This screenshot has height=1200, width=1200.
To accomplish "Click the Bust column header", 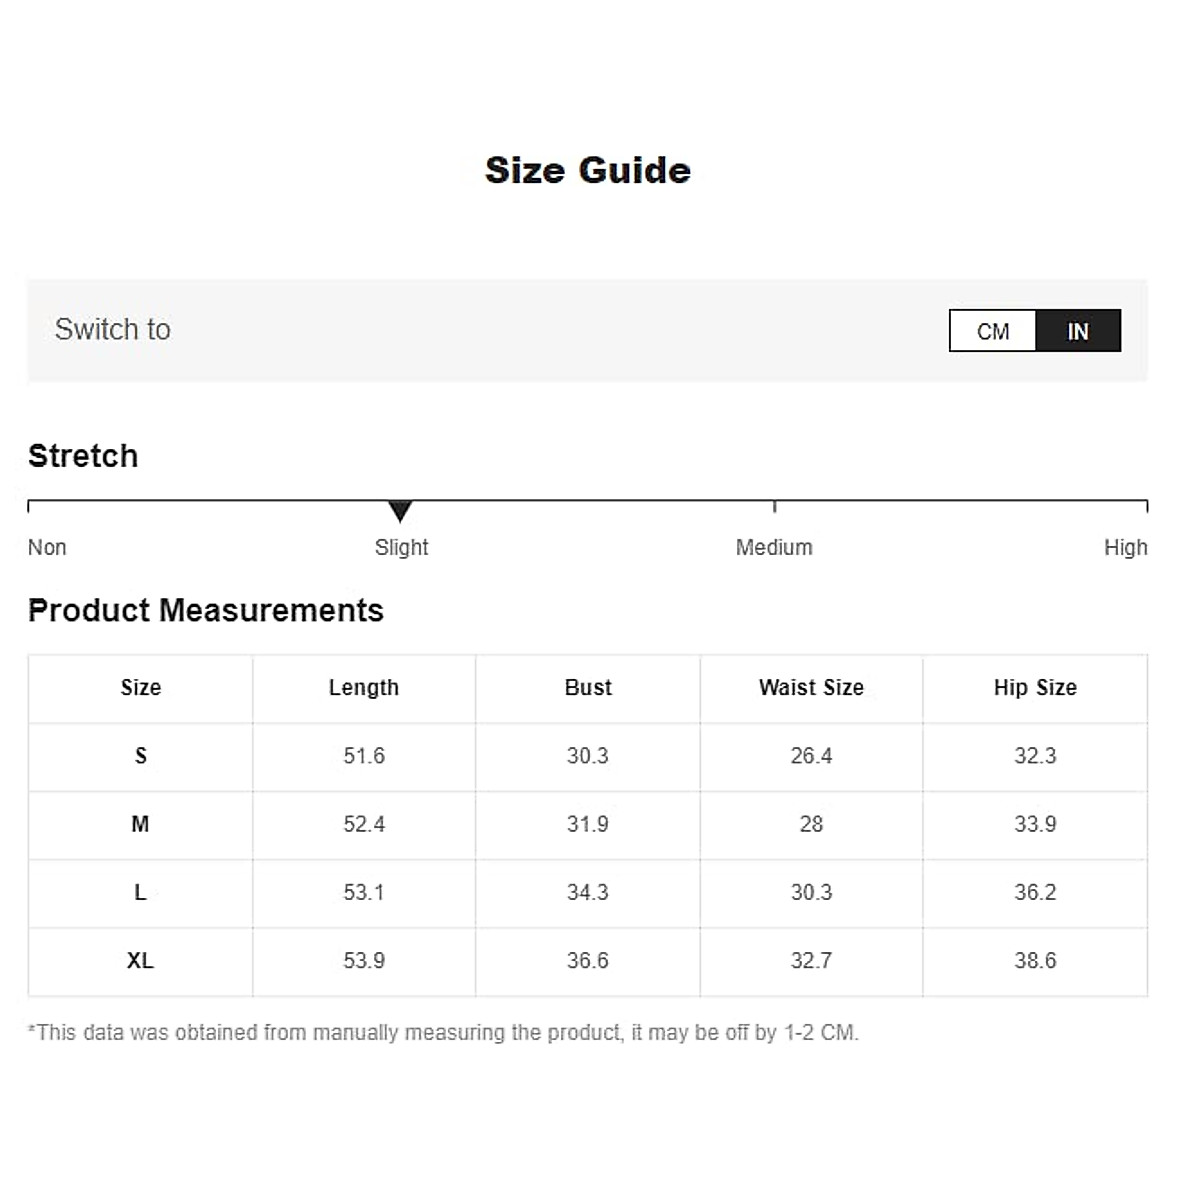I will pyautogui.click(x=588, y=688).
